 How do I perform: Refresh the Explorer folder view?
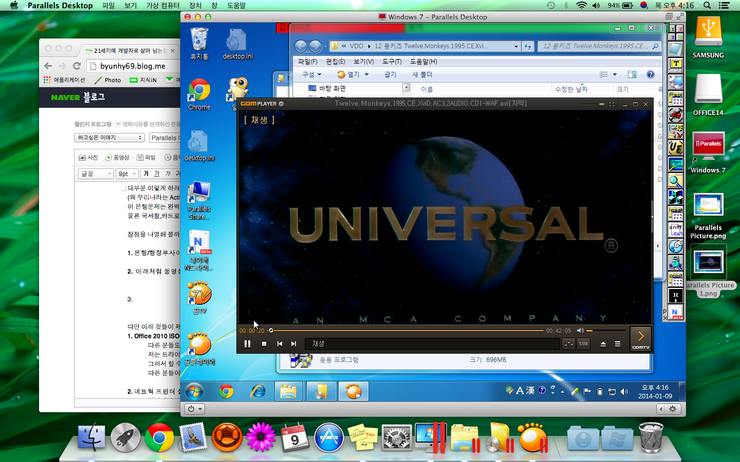[x=528, y=46]
